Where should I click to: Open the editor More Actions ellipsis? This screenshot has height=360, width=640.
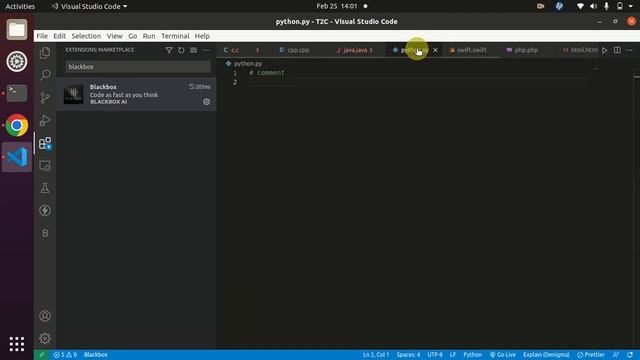(x=629, y=50)
